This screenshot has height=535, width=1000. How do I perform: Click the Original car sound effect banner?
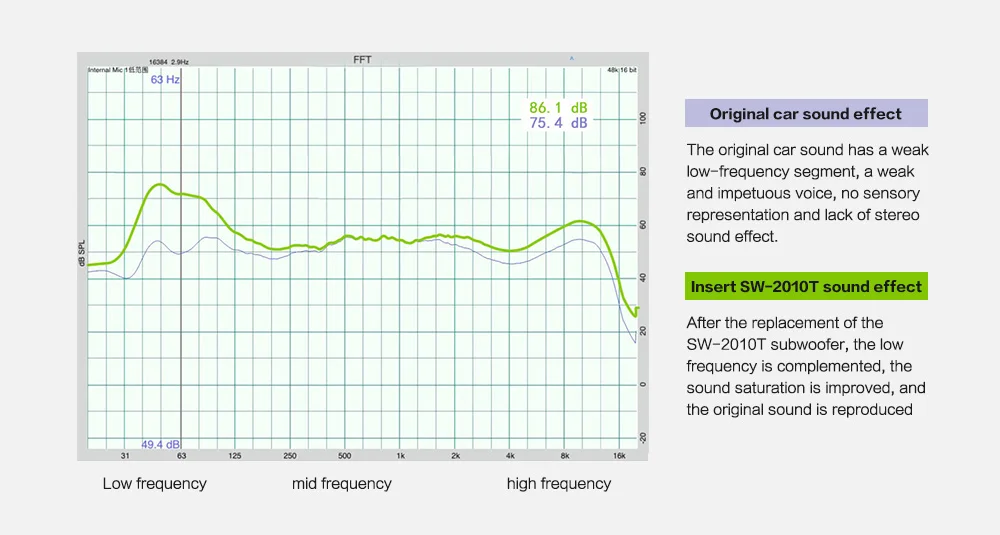pos(806,114)
